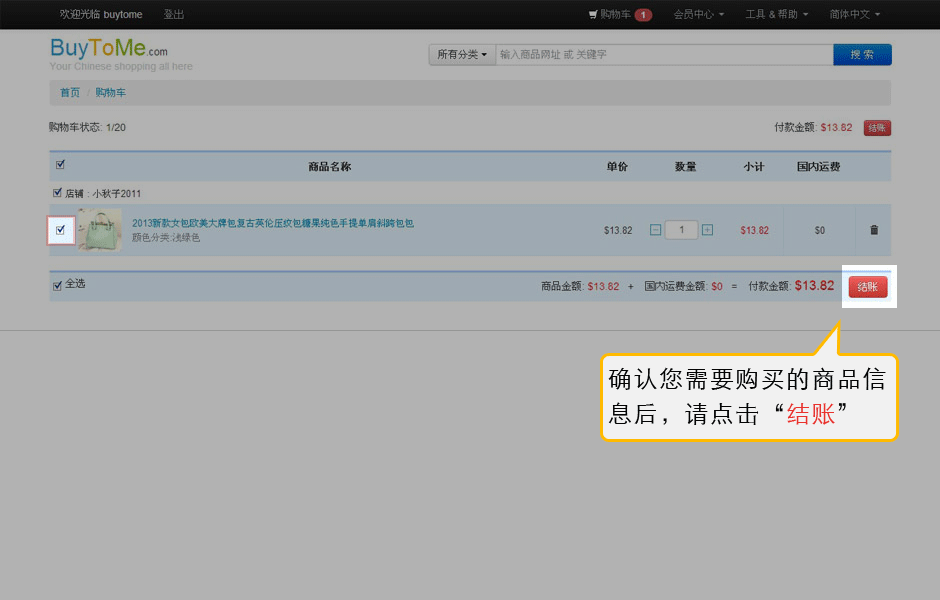Open the 工具 & 帮助 dropdown menu

(776, 15)
